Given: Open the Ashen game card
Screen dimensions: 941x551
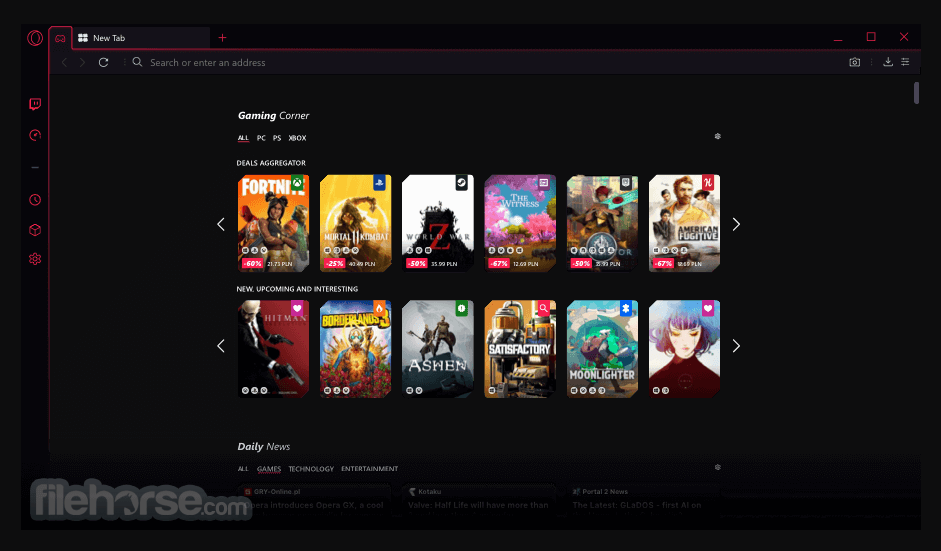Looking at the screenshot, I should pos(438,349).
